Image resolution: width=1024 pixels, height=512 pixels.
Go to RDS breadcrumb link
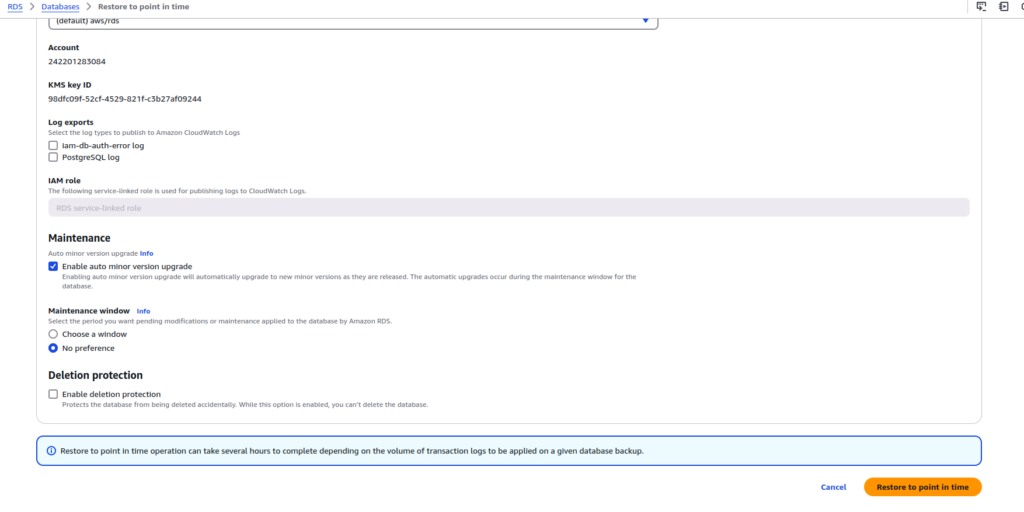tap(15, 7)
